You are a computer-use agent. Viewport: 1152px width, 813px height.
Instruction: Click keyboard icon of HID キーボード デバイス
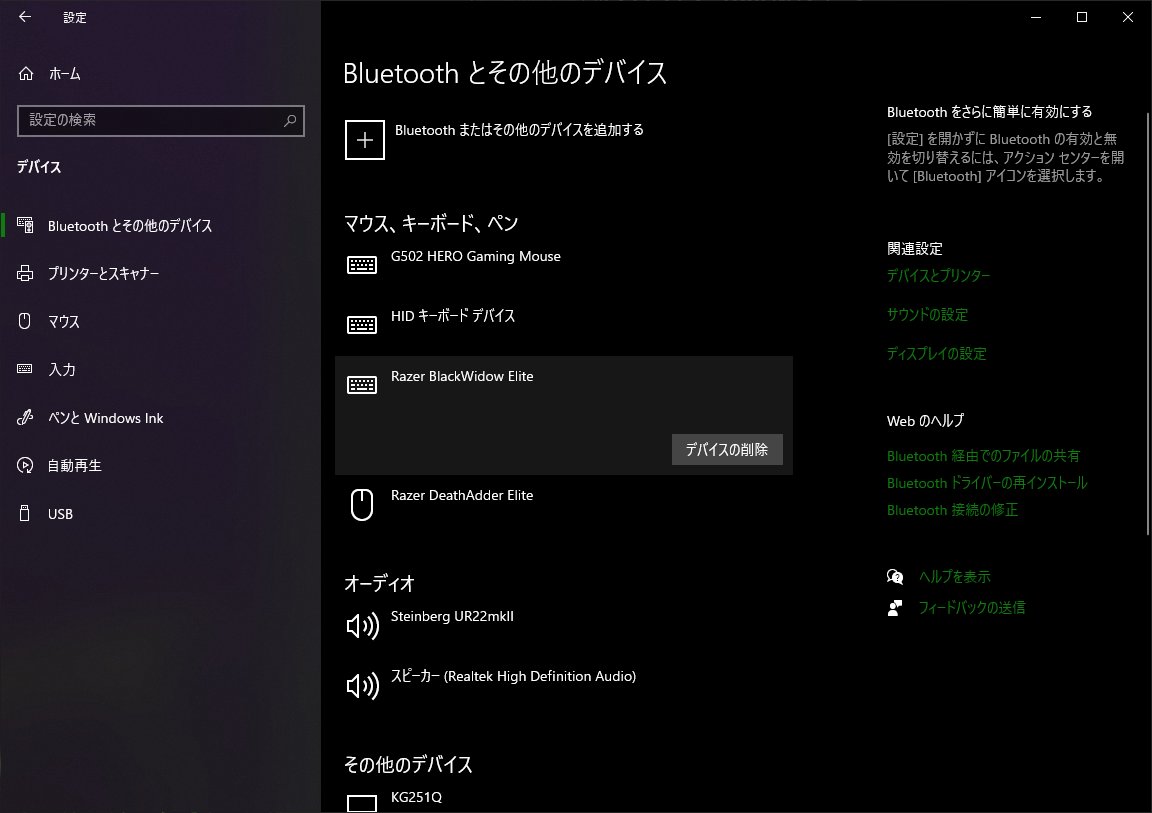point(361,325)
